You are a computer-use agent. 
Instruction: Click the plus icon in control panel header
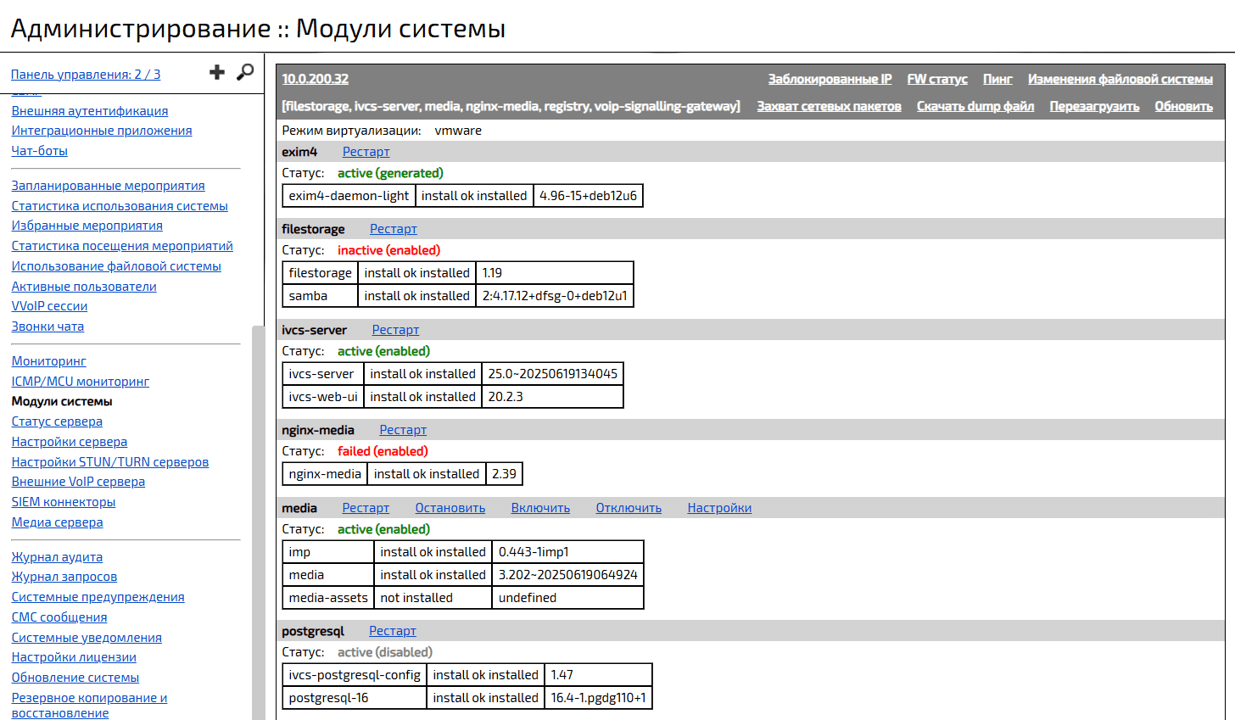(x=217, y=72)
